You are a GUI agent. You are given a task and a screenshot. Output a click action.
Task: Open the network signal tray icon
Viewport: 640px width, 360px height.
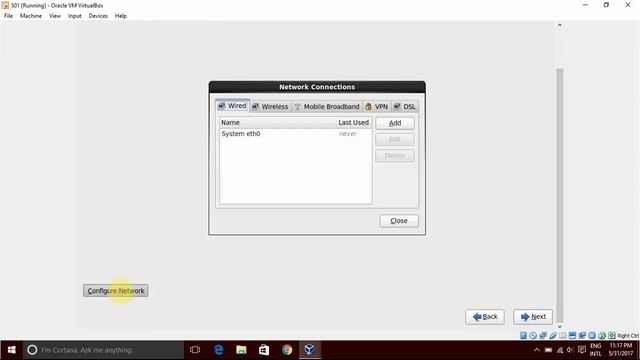[x=560, y=350]
